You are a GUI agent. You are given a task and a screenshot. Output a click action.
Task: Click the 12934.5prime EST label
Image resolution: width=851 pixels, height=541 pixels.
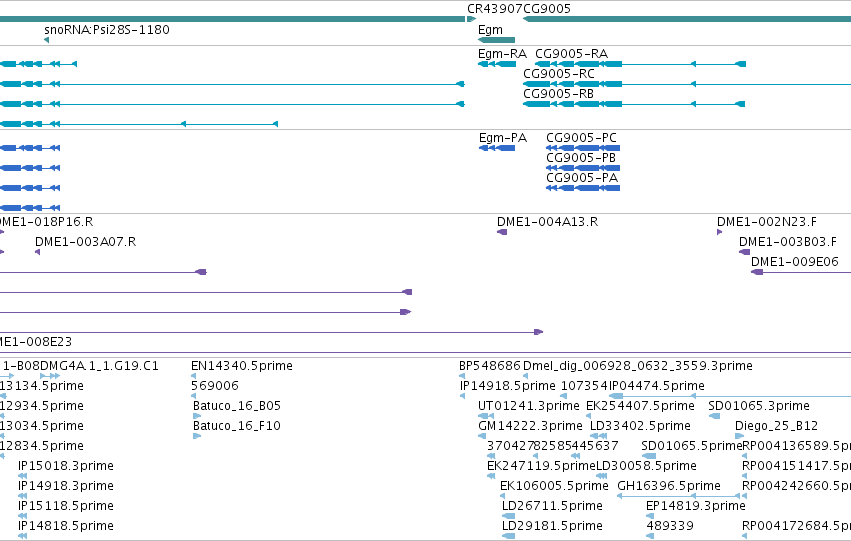[x=42, y=406]
